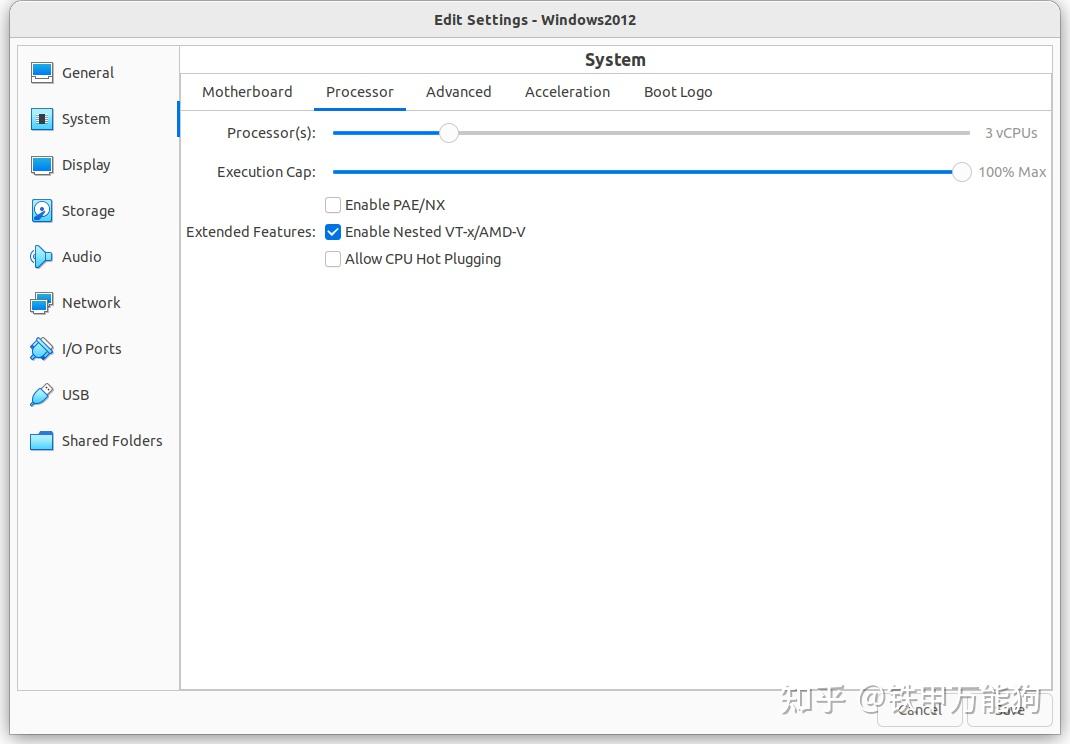This screenshot has width=1070, height=744.
Task: Click the USB plug icon in sidebar
Action: (x=42, y=395)
